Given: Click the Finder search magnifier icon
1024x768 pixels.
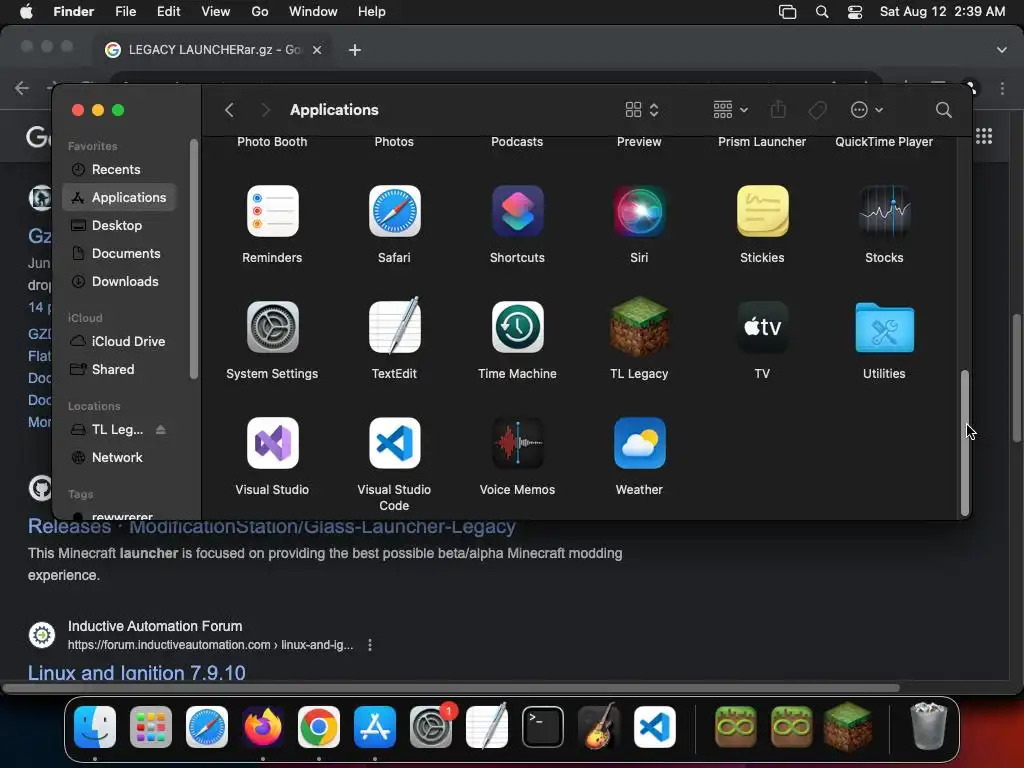Looking at the screenshot, I should (943, 110).
